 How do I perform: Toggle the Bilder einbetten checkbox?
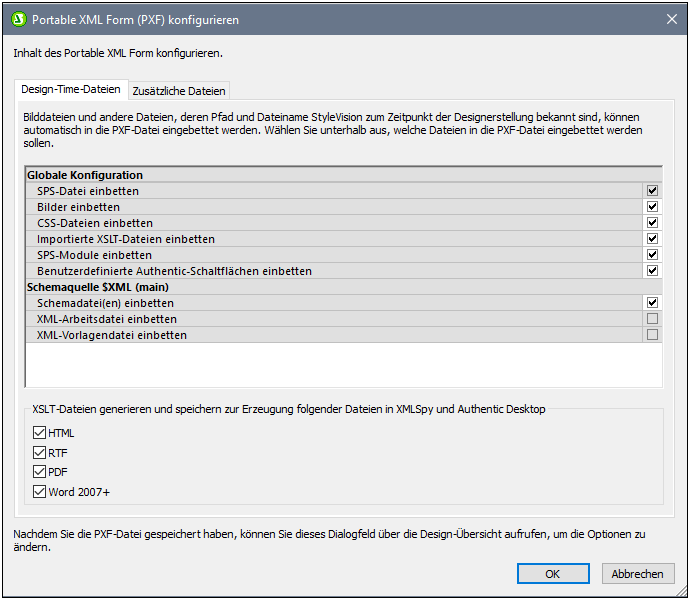pyautogui.click(x=652, y=207)
